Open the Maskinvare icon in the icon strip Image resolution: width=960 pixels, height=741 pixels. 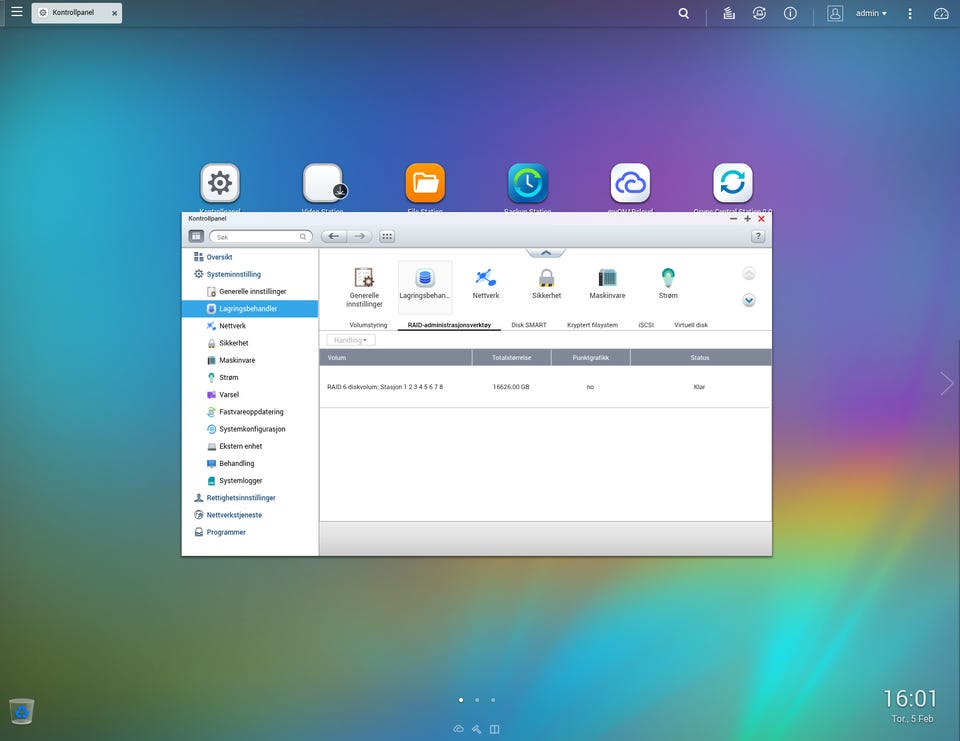[x=607, y=279]
